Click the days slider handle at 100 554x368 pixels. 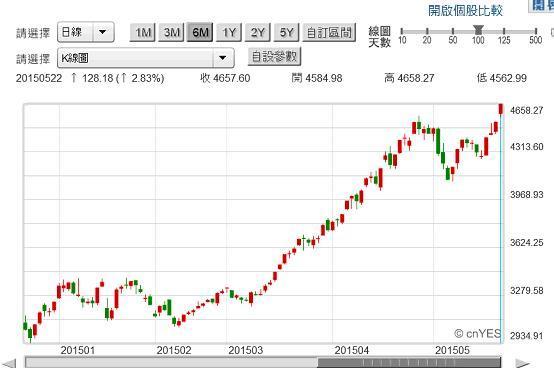point(478,30)
